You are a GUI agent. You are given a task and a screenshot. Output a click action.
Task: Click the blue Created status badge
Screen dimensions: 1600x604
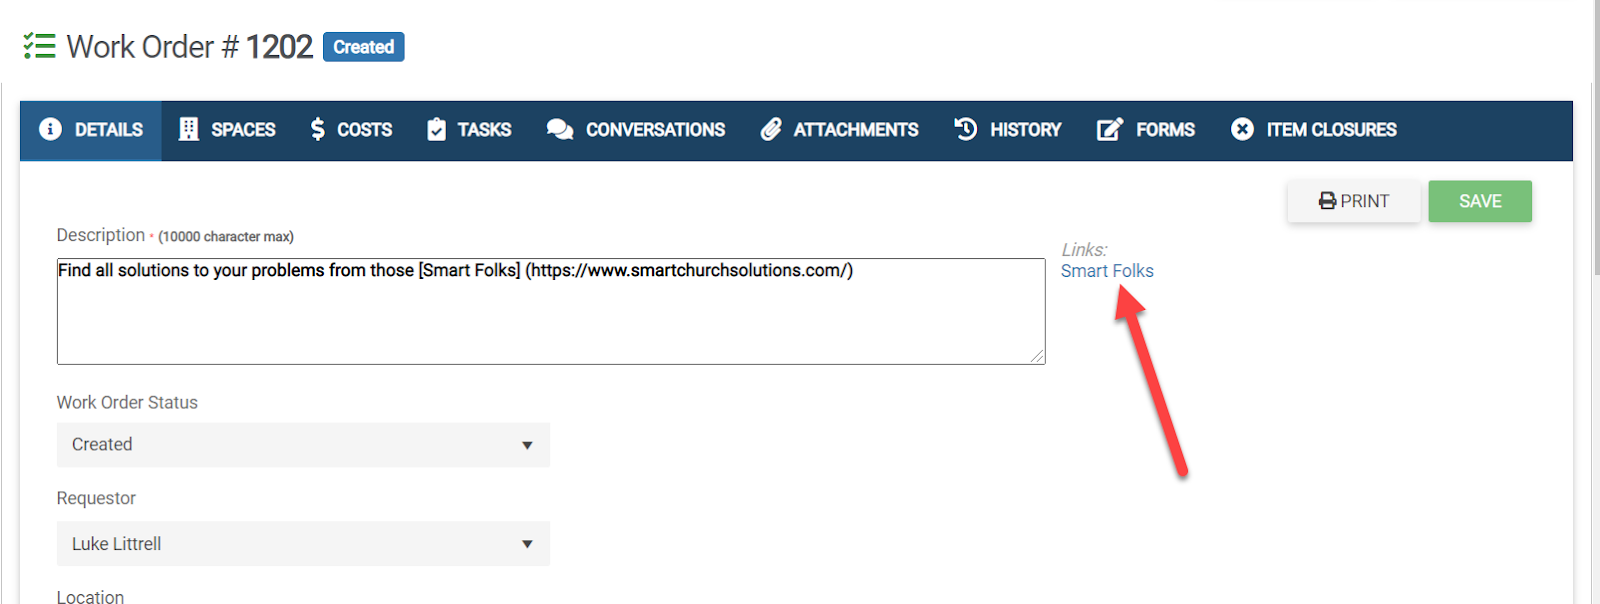363,47
